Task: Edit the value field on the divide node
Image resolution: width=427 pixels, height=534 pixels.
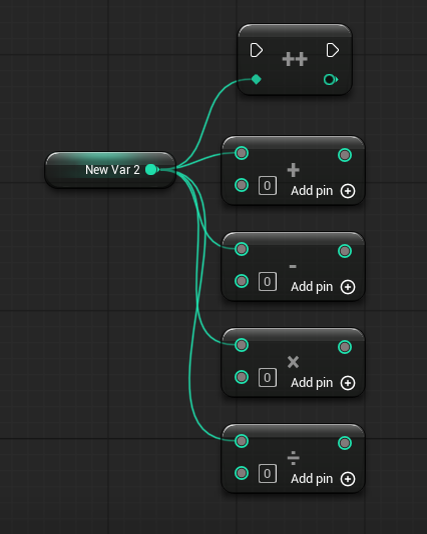Action: click(267, 474)
